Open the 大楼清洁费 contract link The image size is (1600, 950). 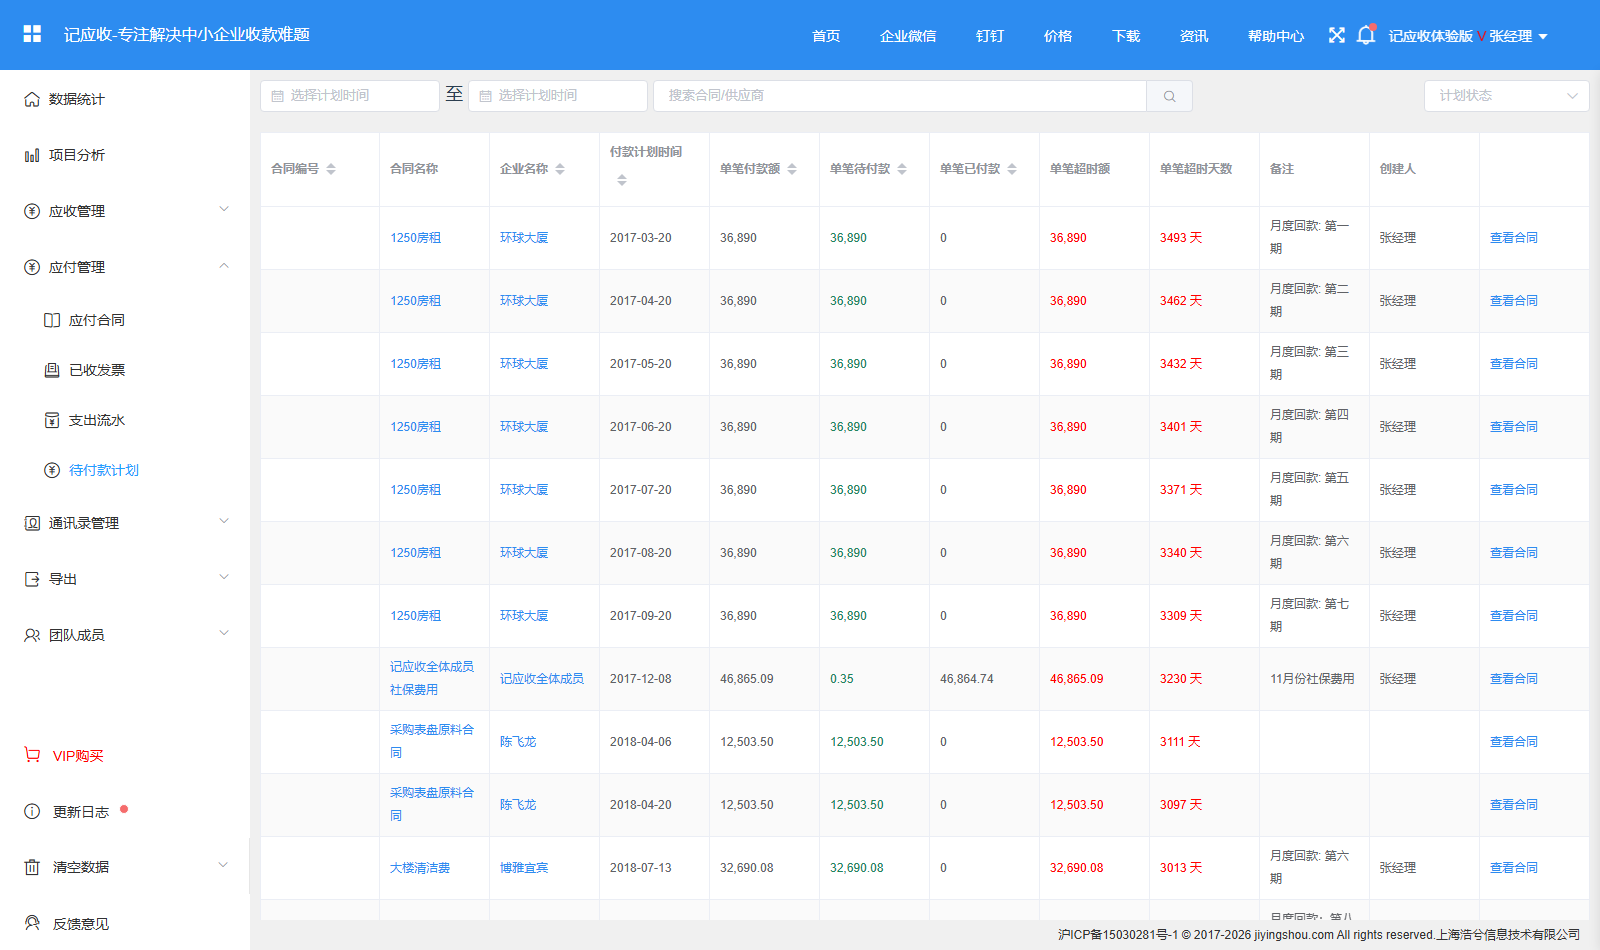point(420,868)
